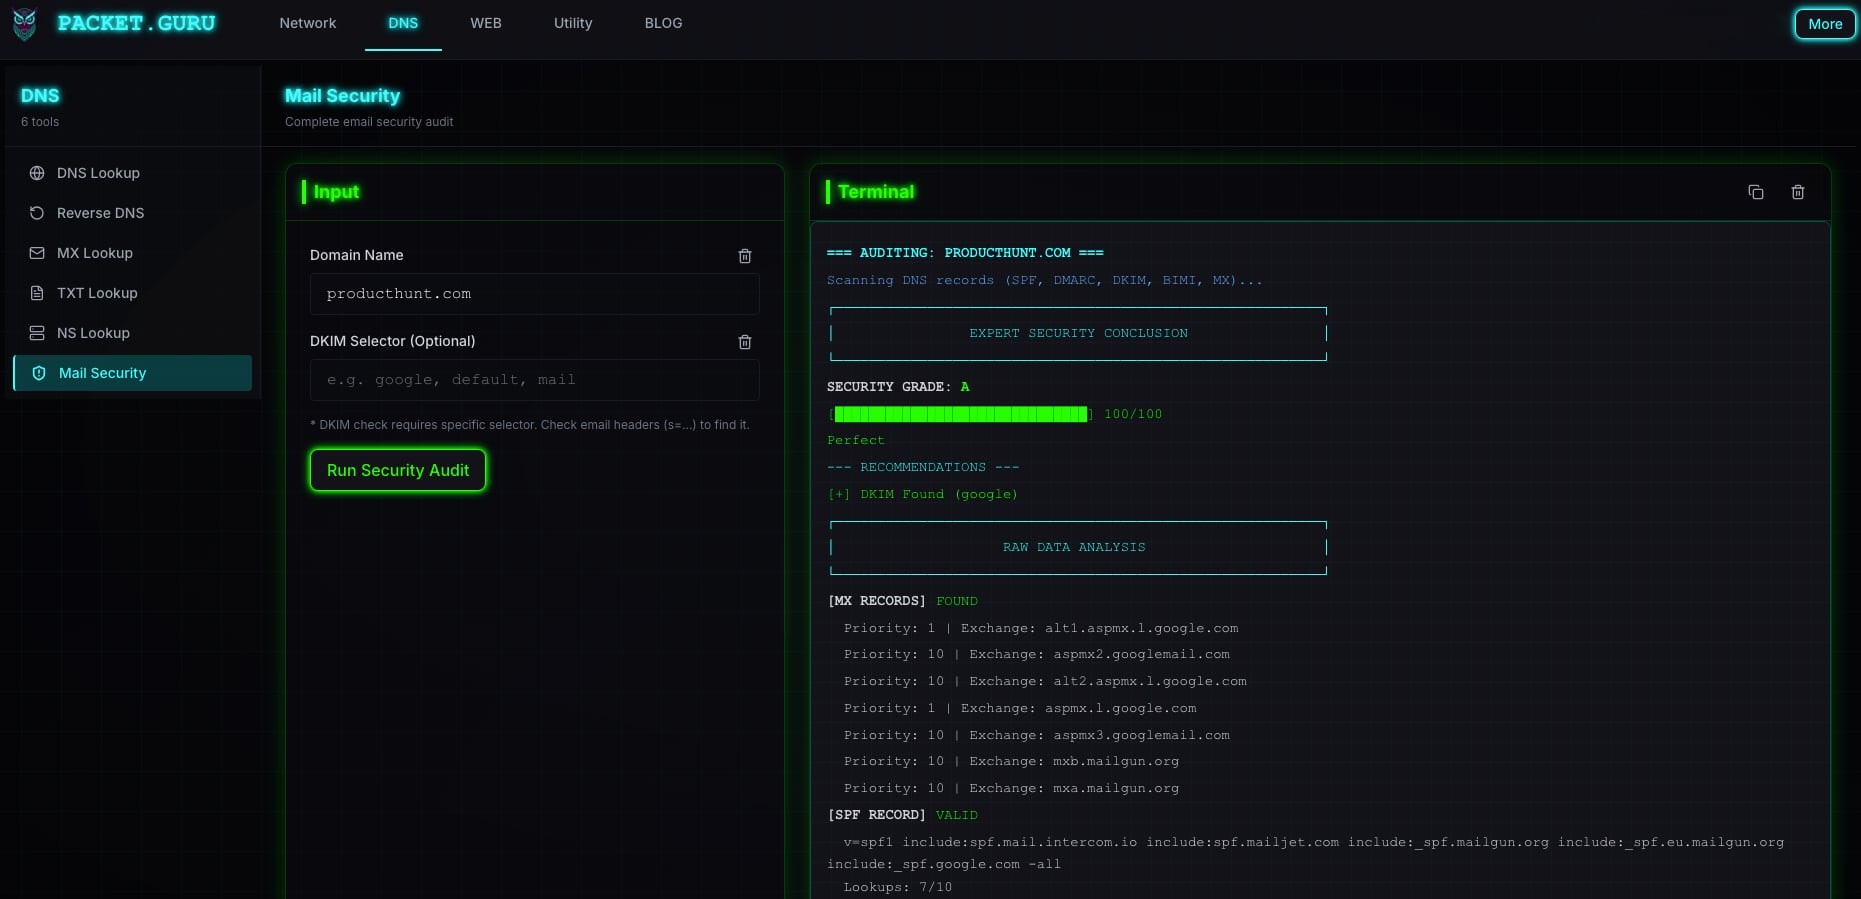
Task: Click the AUDITING: PRODUCTHUNT.COM header
Action: point(965,253)
